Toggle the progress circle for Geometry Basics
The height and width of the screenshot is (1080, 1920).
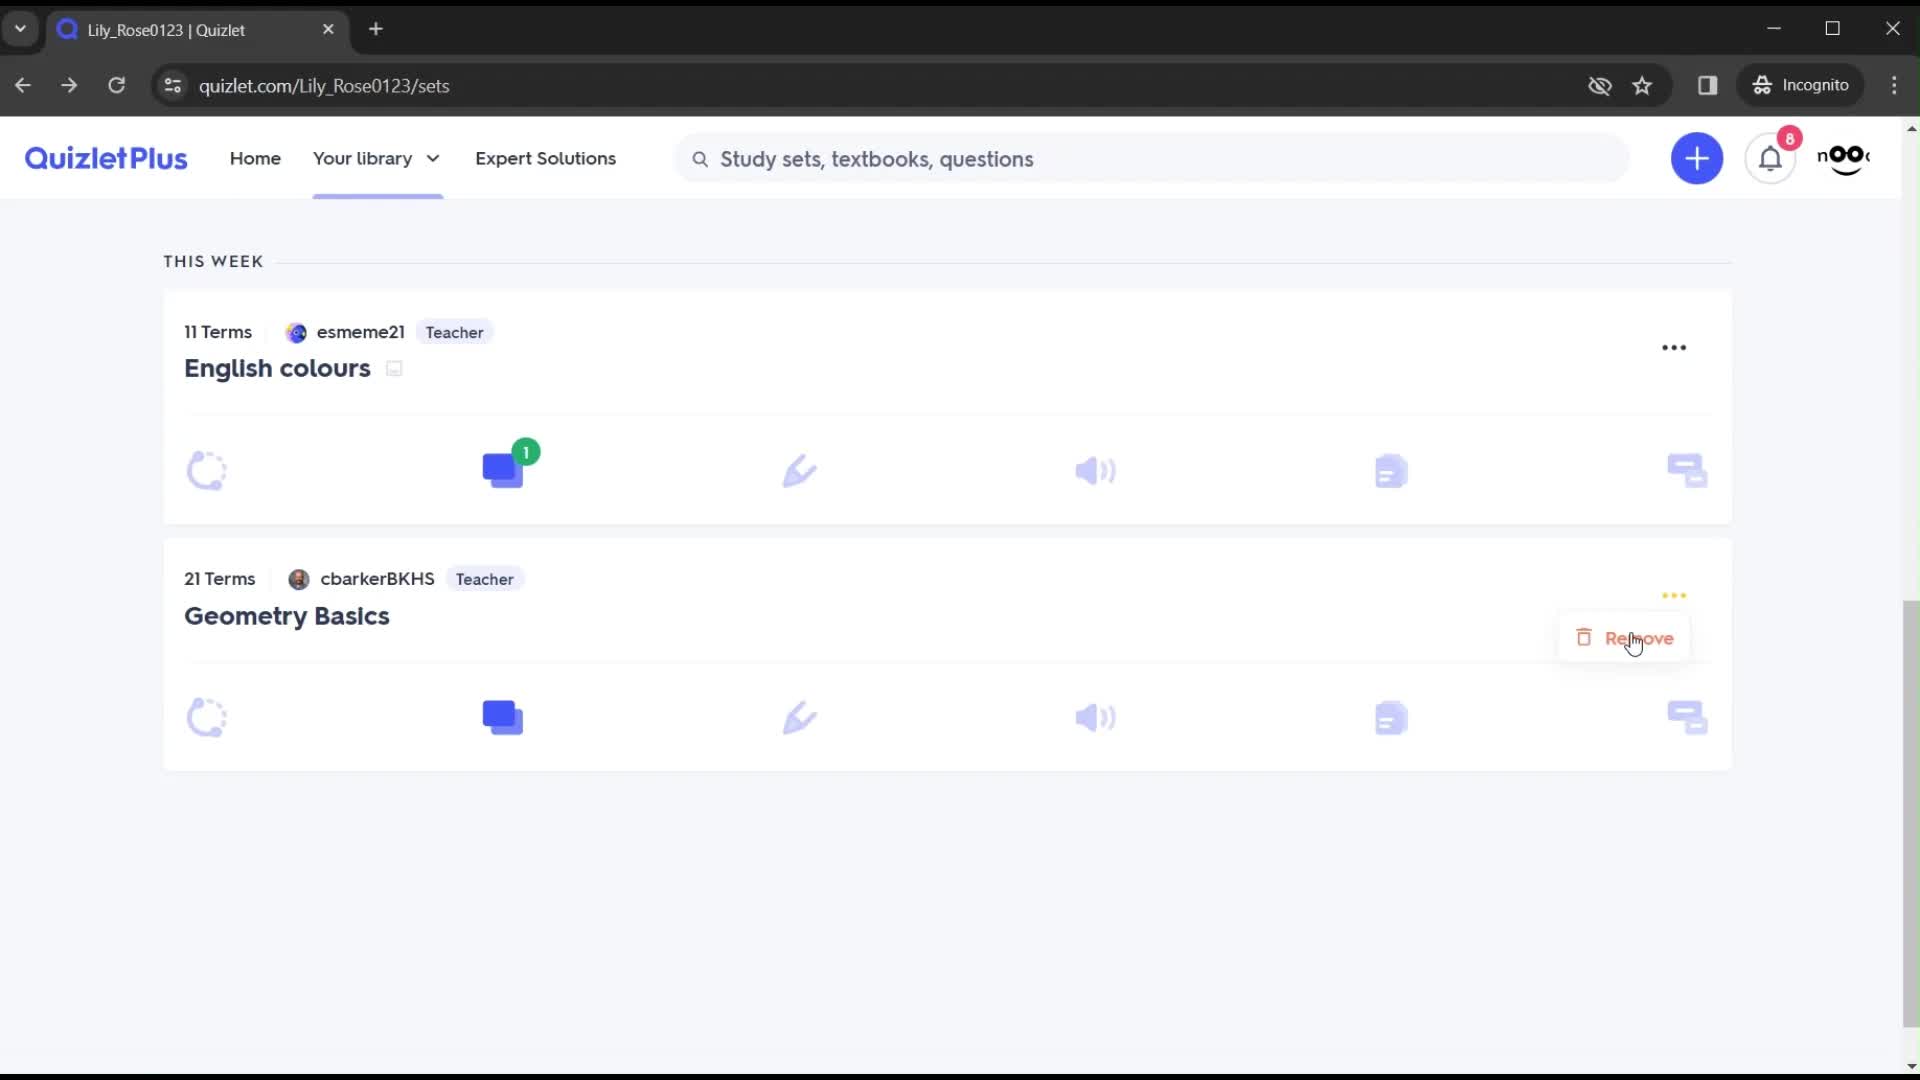206,717
